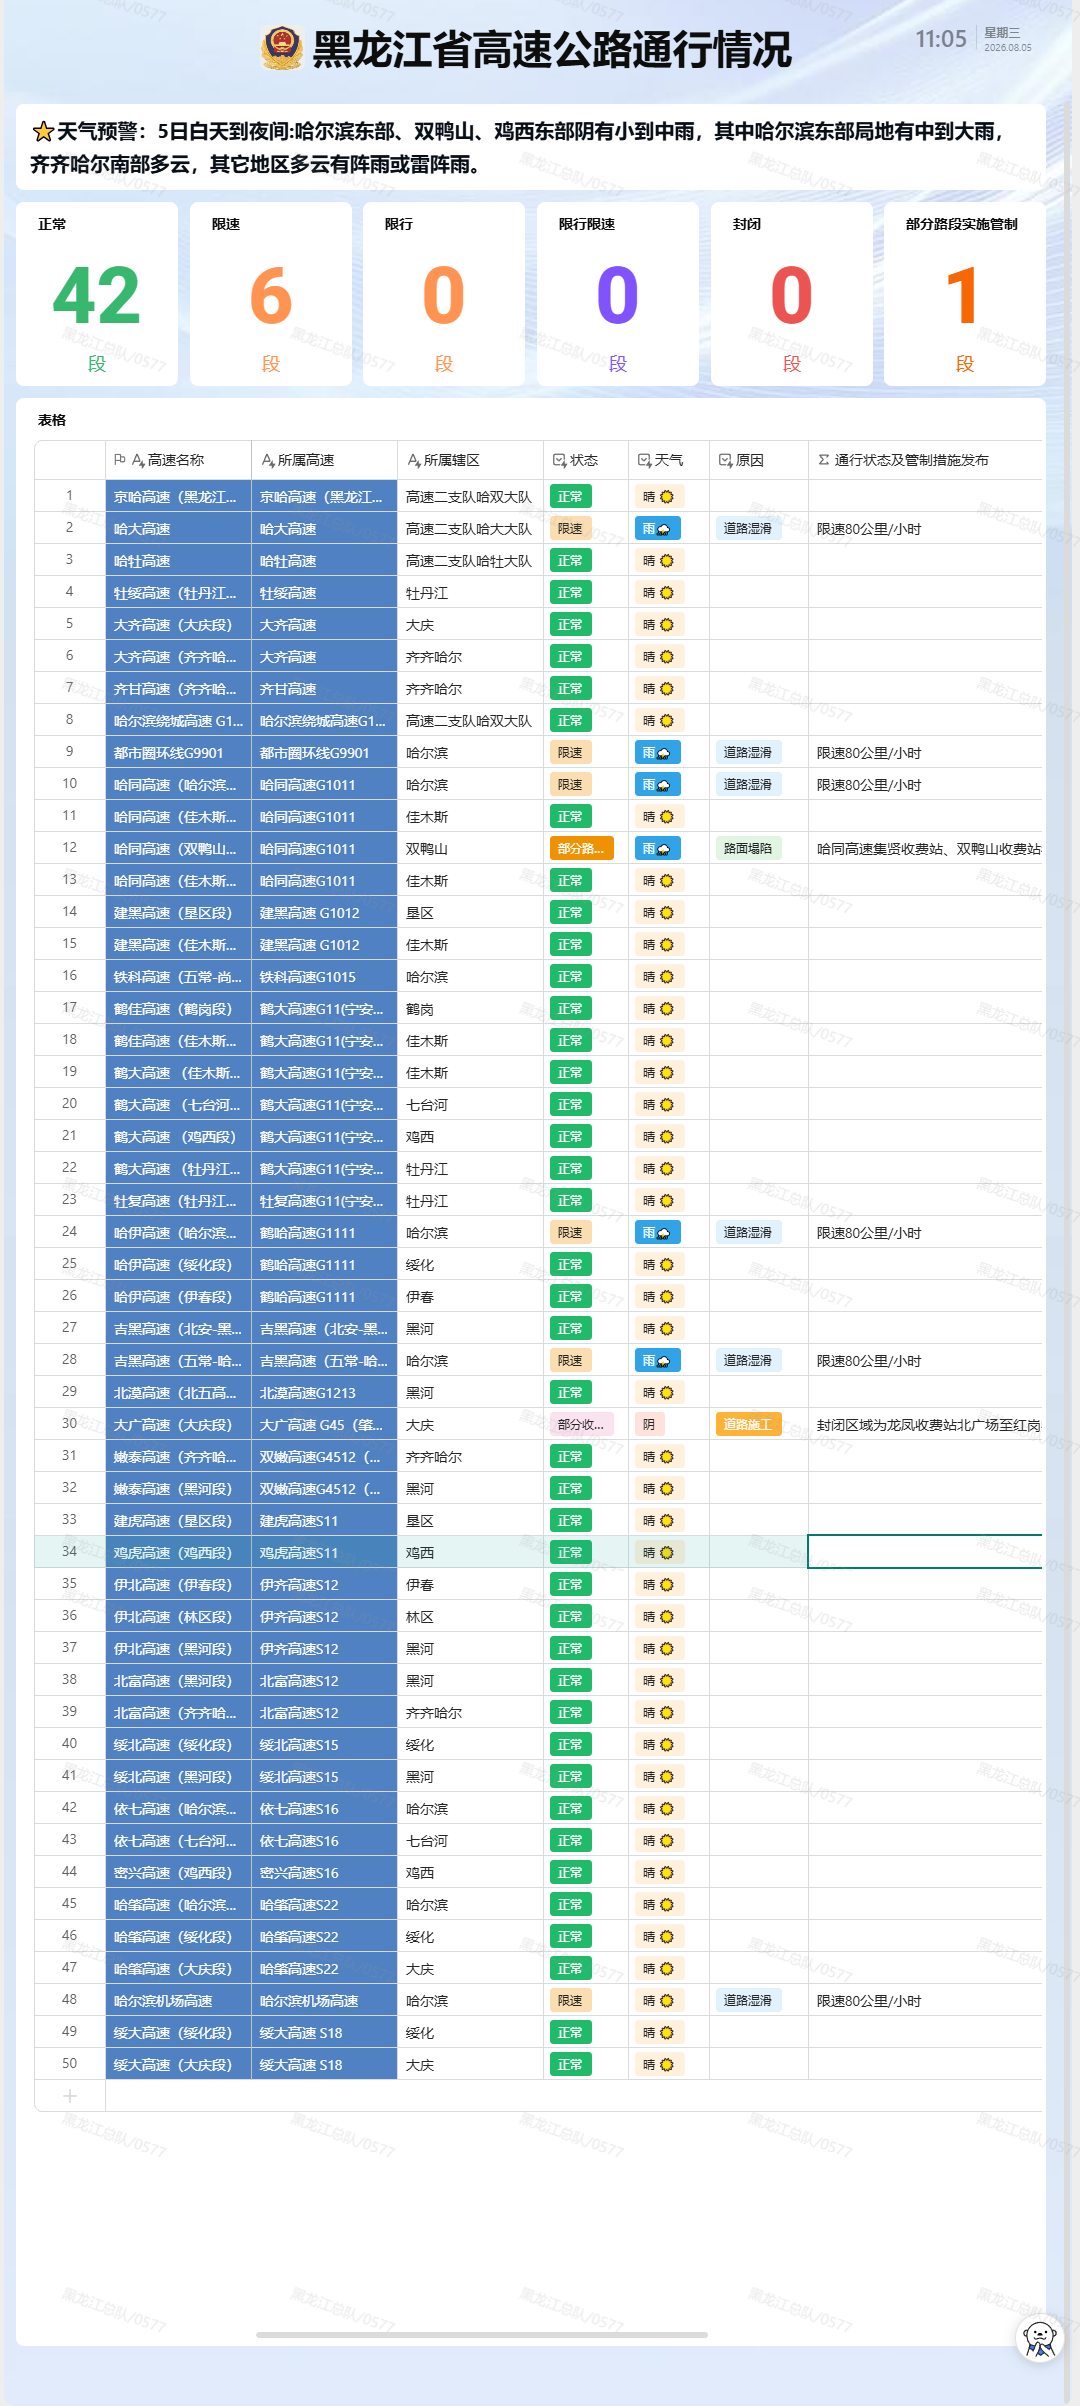The width and height of the screenshot is (1080, 2406).
Task: Click the horizontal scrollbar at page bottom
Action: pos(482,2335)
